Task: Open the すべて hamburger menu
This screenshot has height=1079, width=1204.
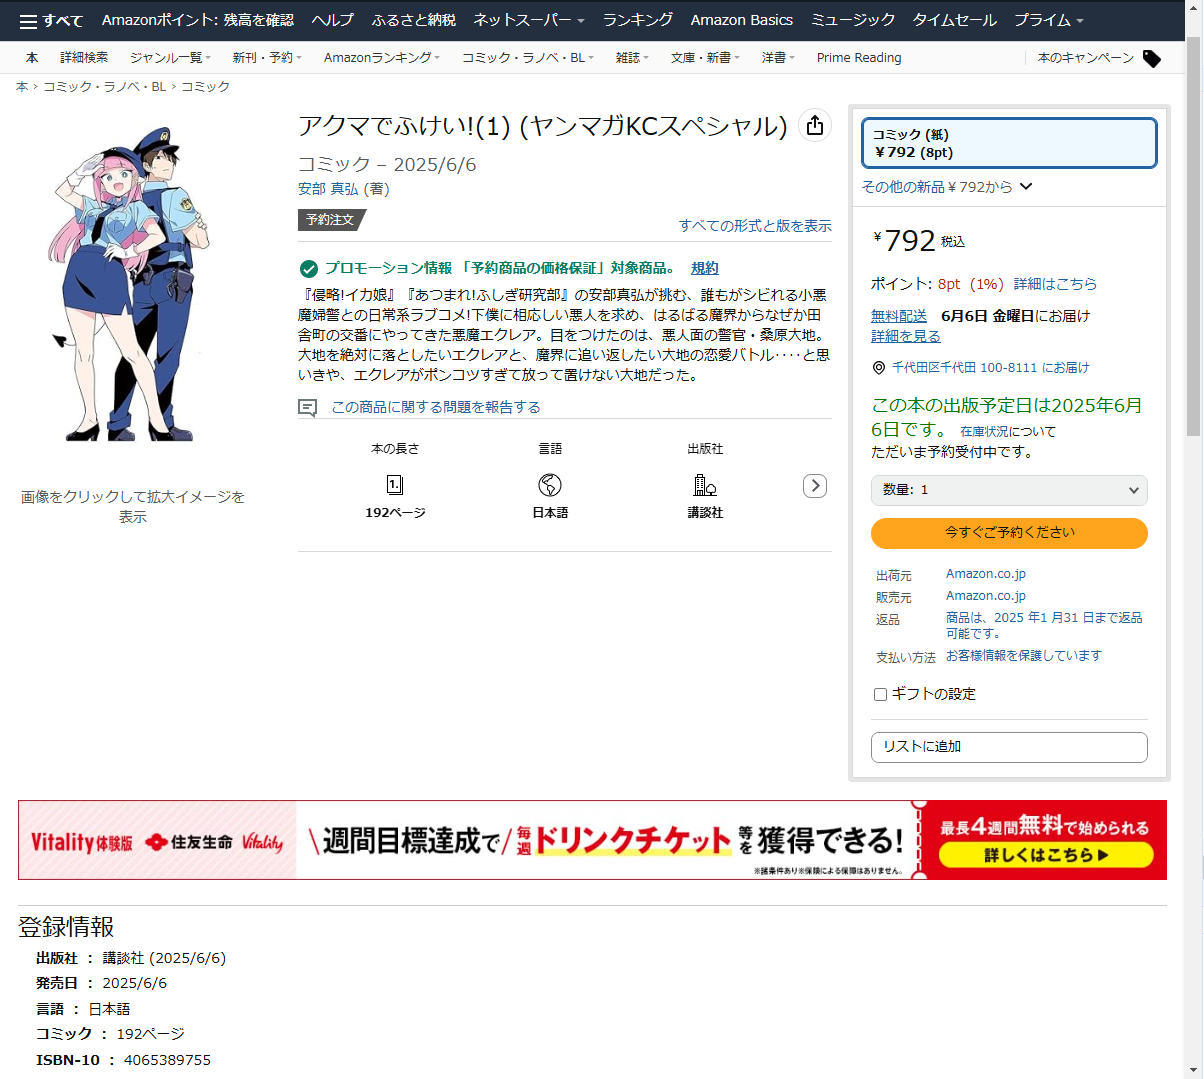Action: coord(51,21)
